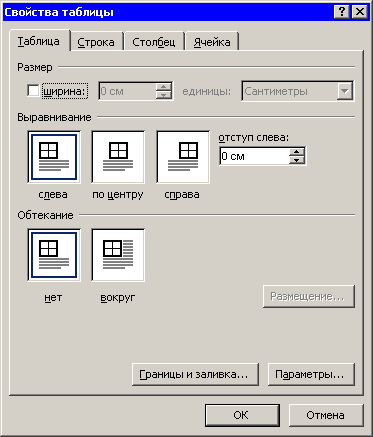Select the no text wrapping icon (нет)

point(54,255)
